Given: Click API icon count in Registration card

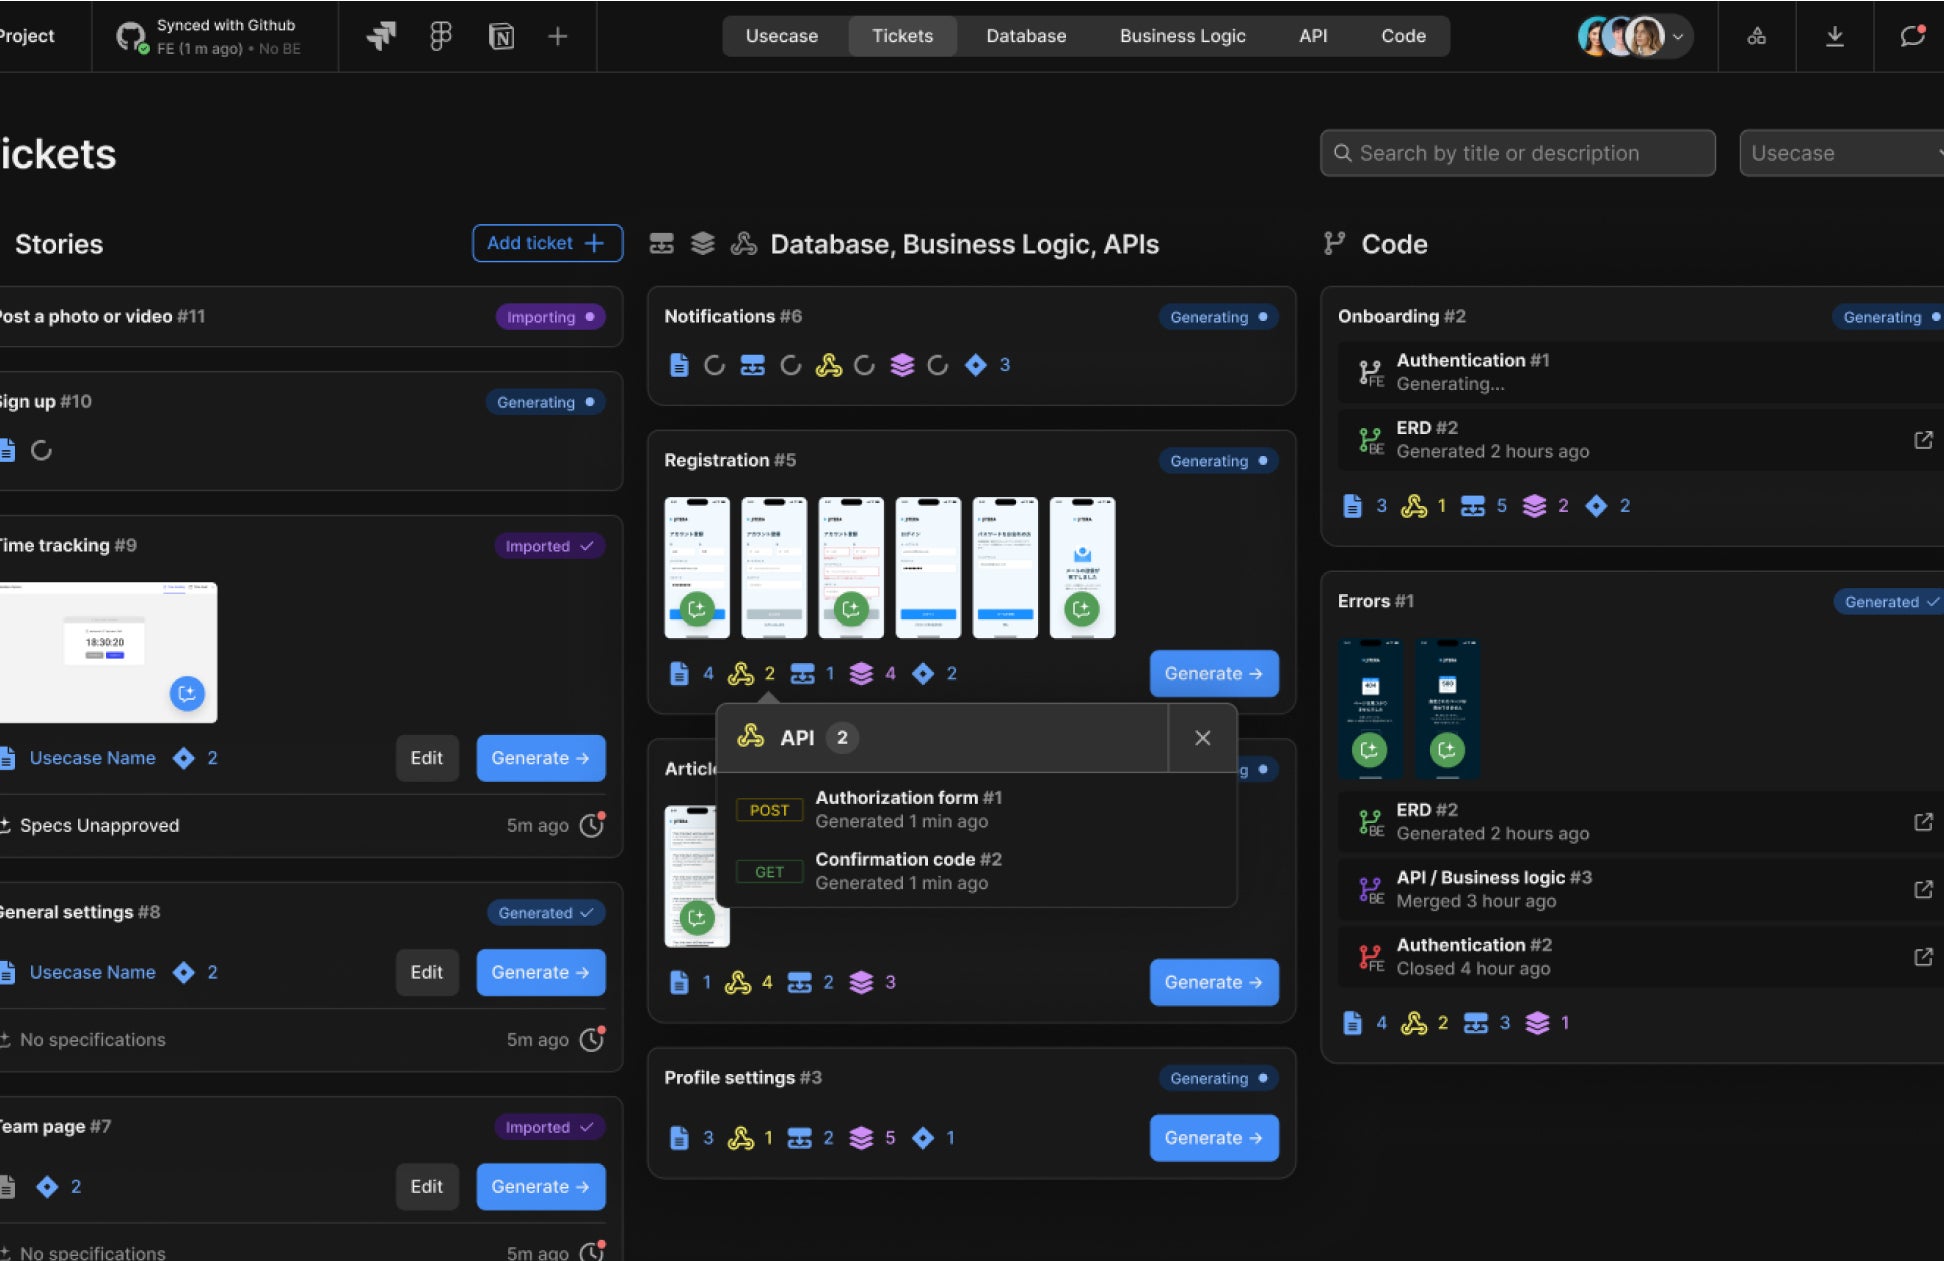Looking at the screenshot, I should [741, 674].
